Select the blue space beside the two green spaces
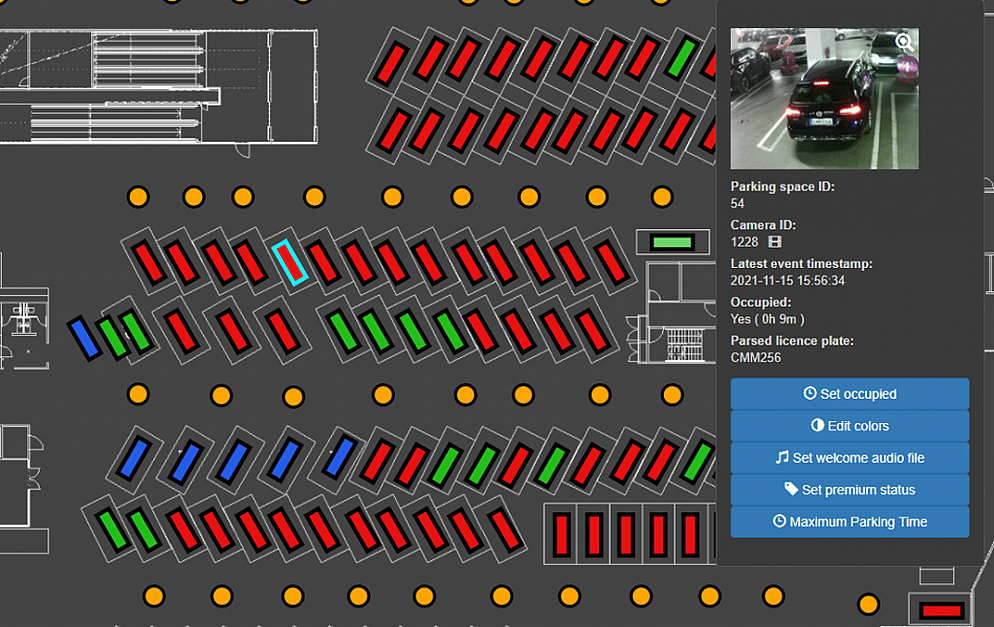Image resolution: width=994 pixels, height=627 pixels. point(84,338)
